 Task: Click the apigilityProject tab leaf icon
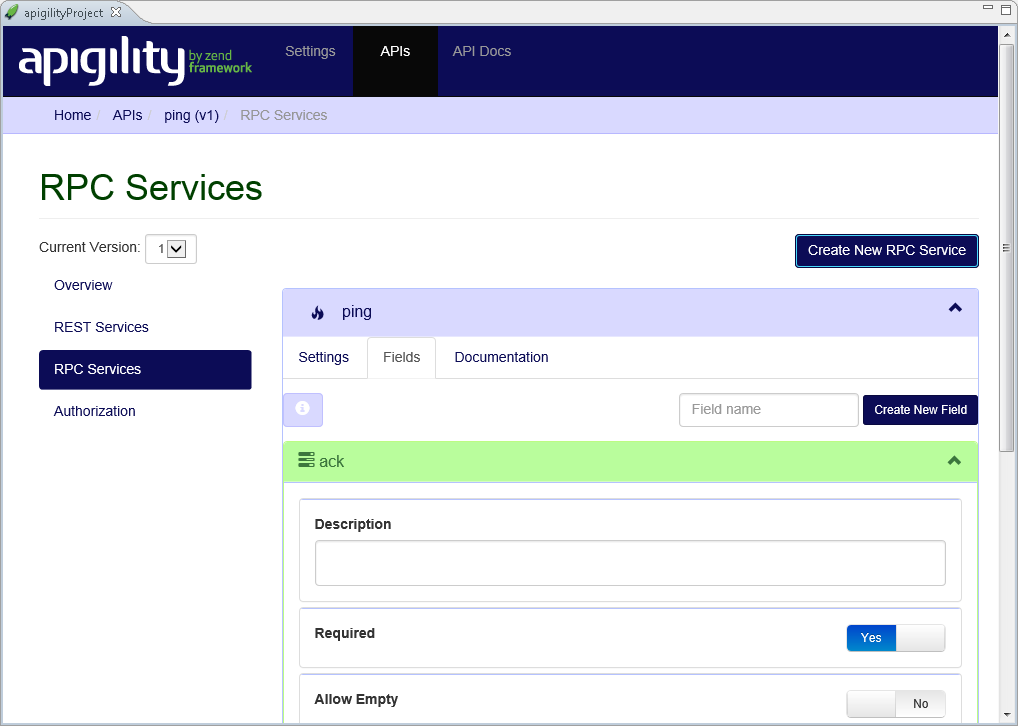tap(12, 12)
